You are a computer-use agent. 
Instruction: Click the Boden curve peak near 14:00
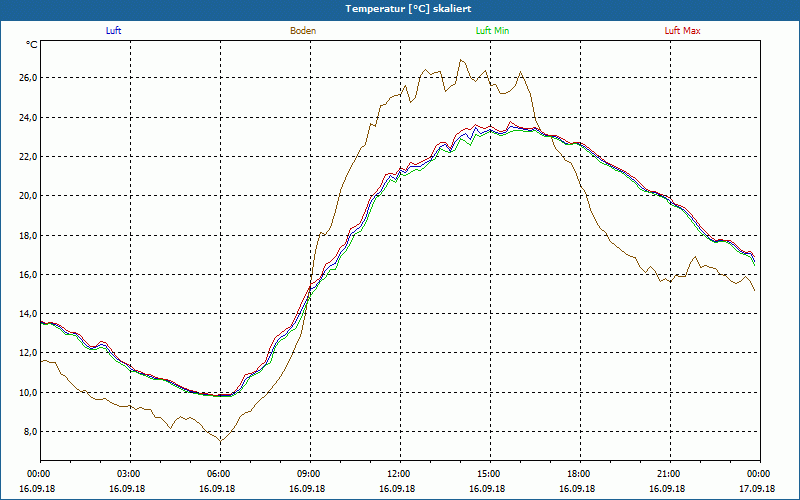pos(461,60)
